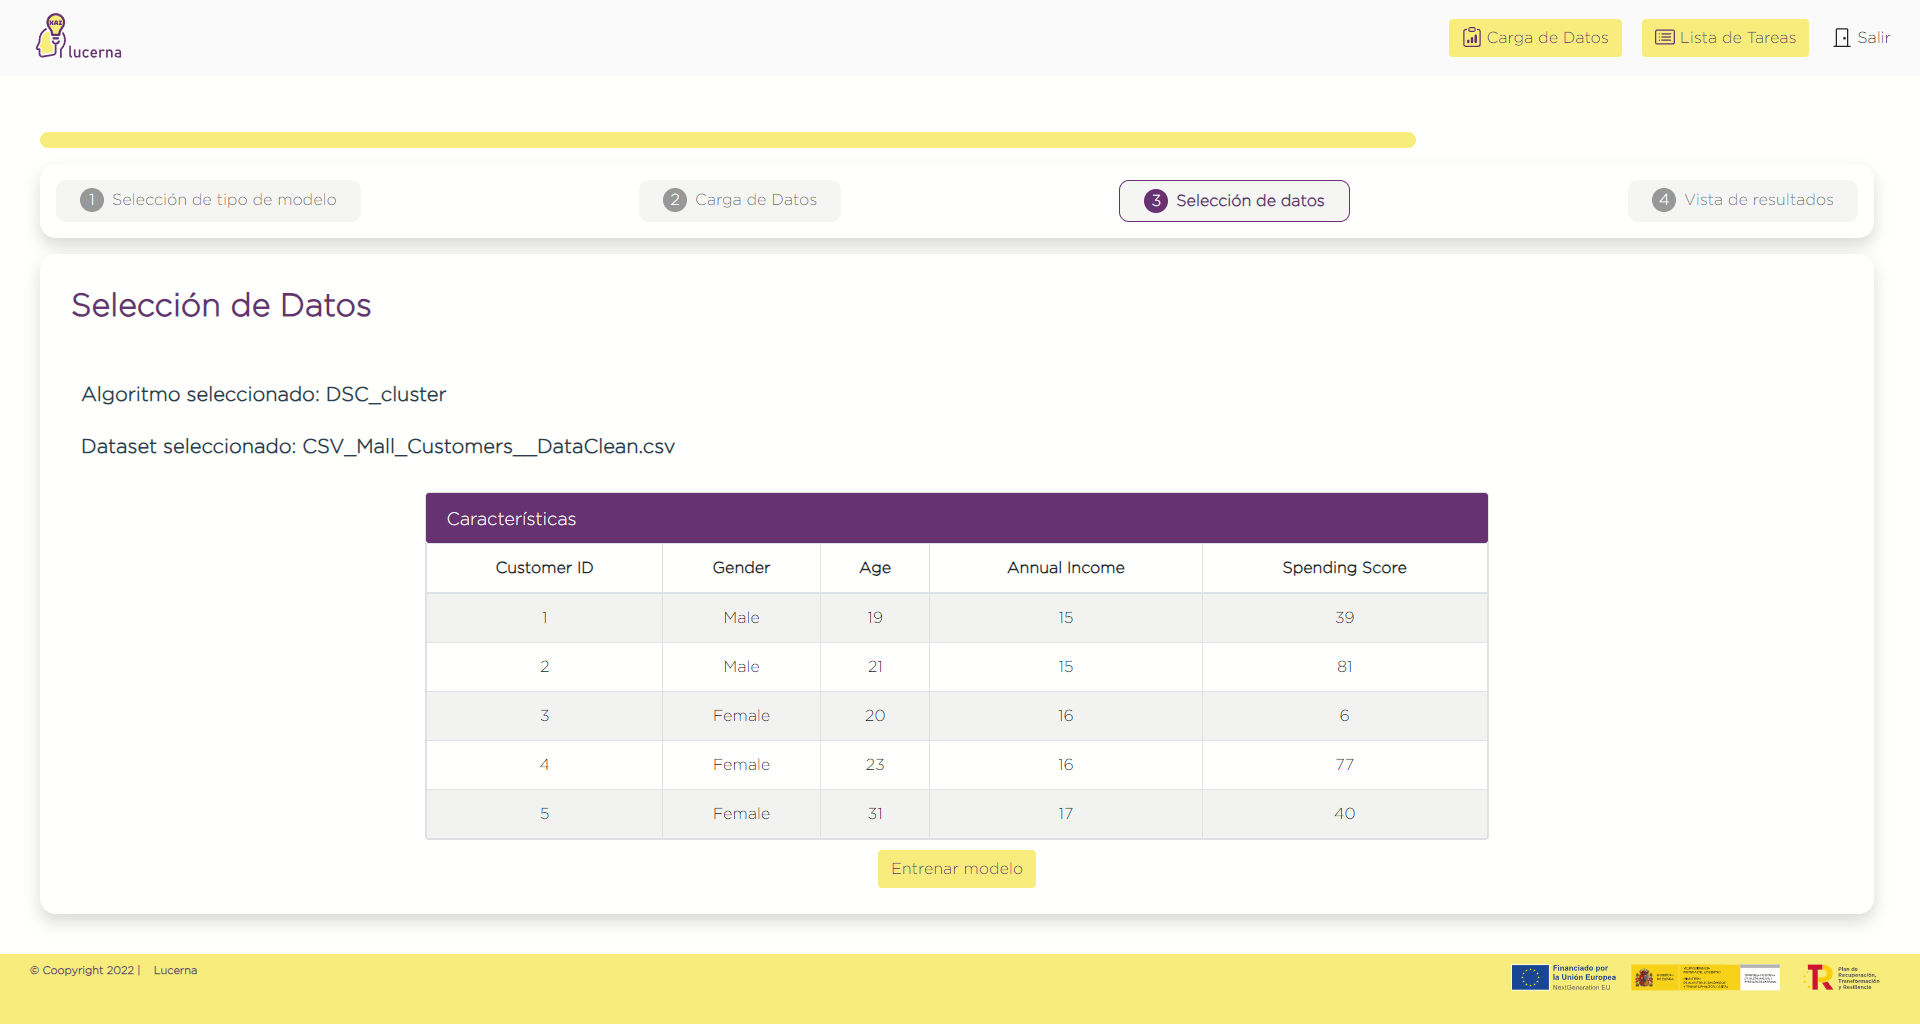Click the step 1 number circle
1920x1024 pixels.
(x=92, y=200)
